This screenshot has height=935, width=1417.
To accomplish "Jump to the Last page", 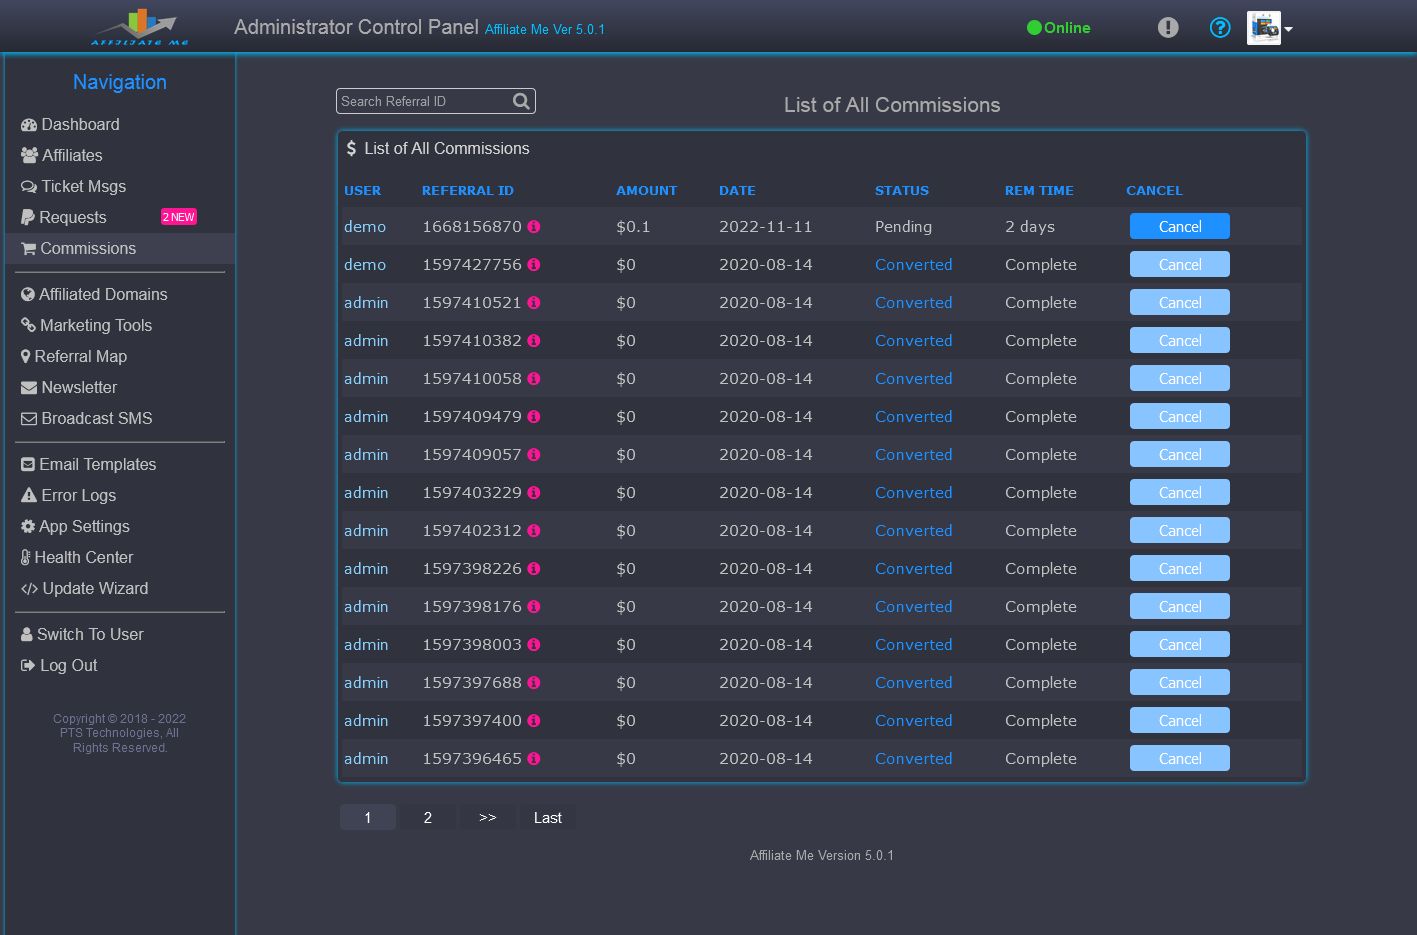I will pyautogui.click(x=547, y=818).
